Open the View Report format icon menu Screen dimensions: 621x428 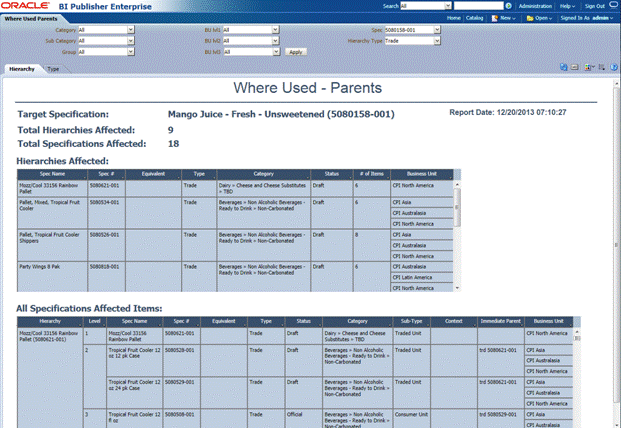point(589,67)
